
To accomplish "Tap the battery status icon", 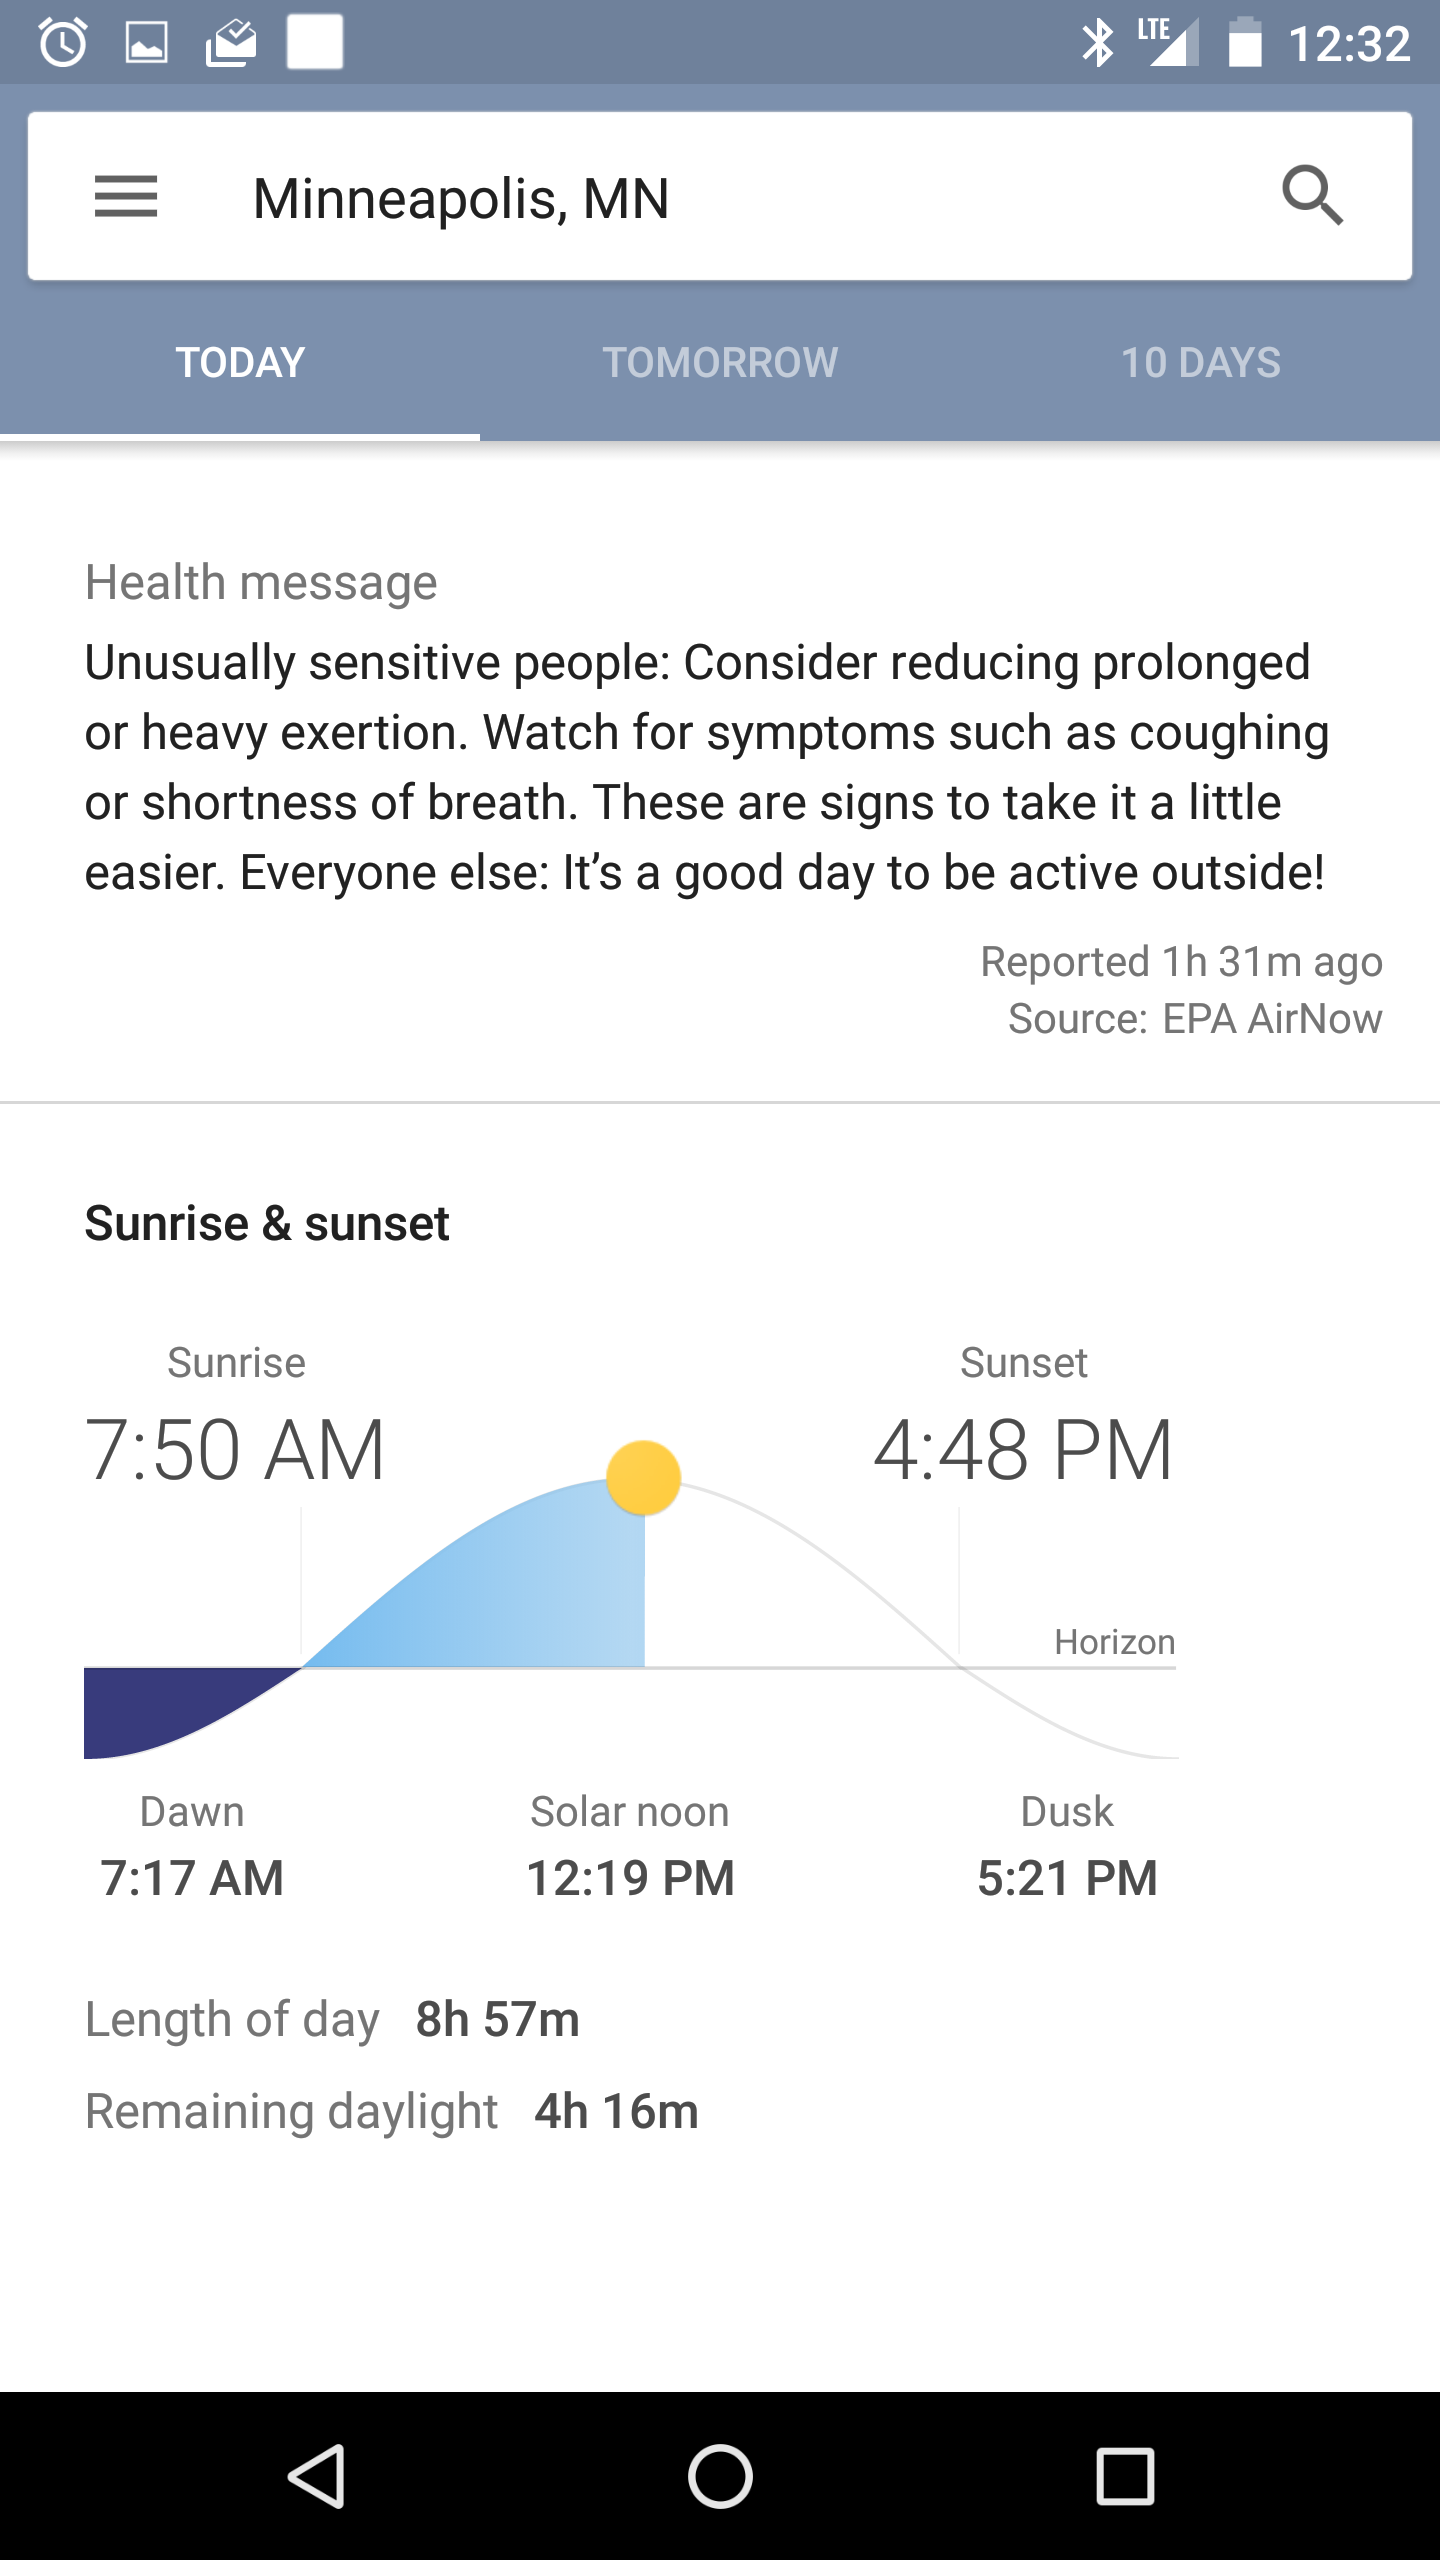I will (1245, 43).
